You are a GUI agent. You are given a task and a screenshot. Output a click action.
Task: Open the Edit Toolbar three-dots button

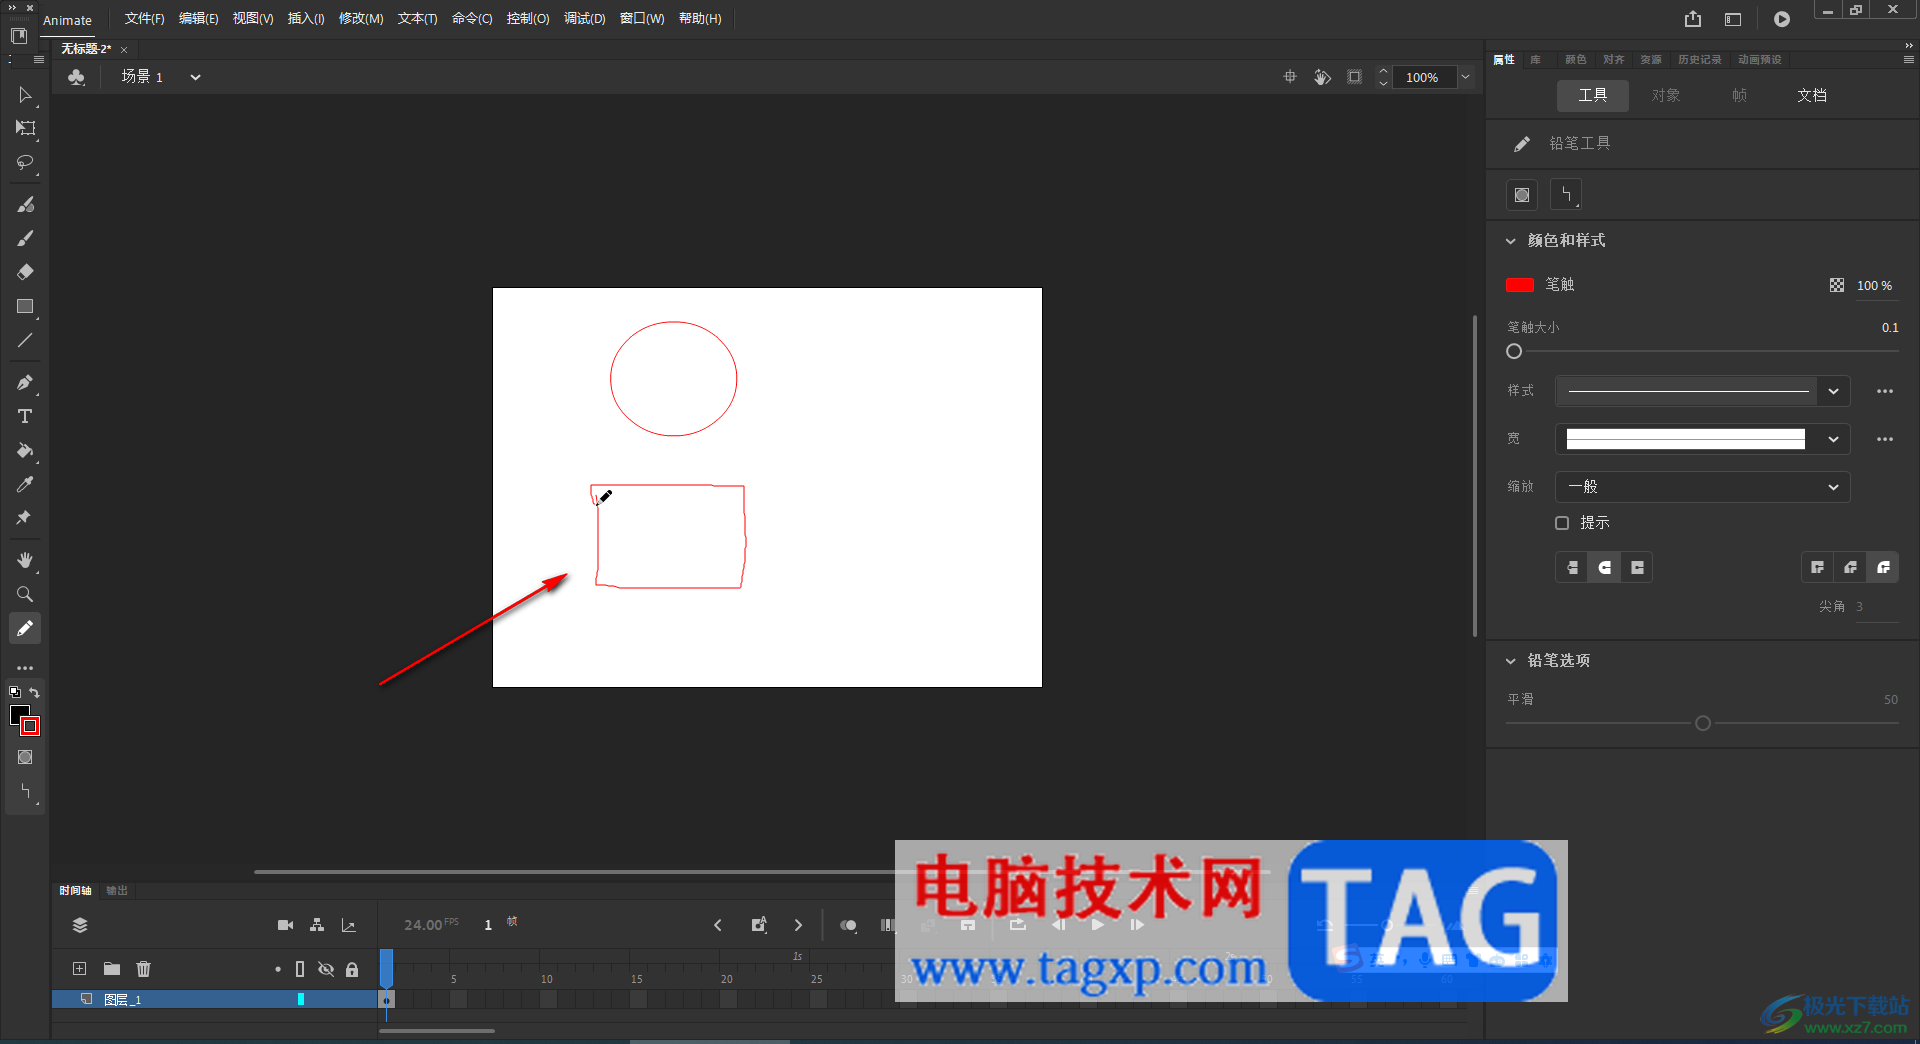tap(25, 667)
